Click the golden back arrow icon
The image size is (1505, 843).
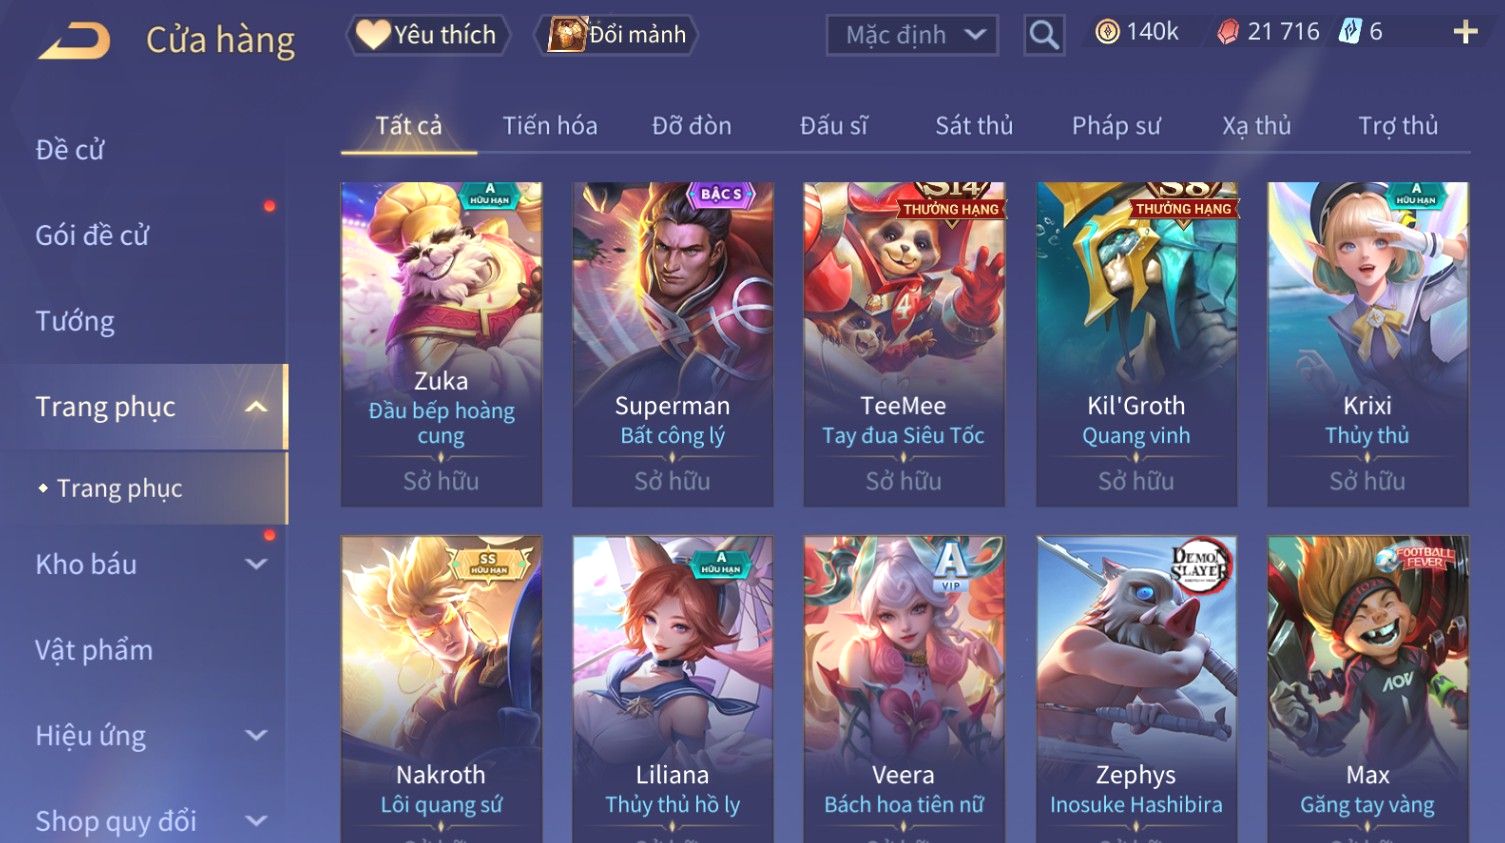coord(75,41)
